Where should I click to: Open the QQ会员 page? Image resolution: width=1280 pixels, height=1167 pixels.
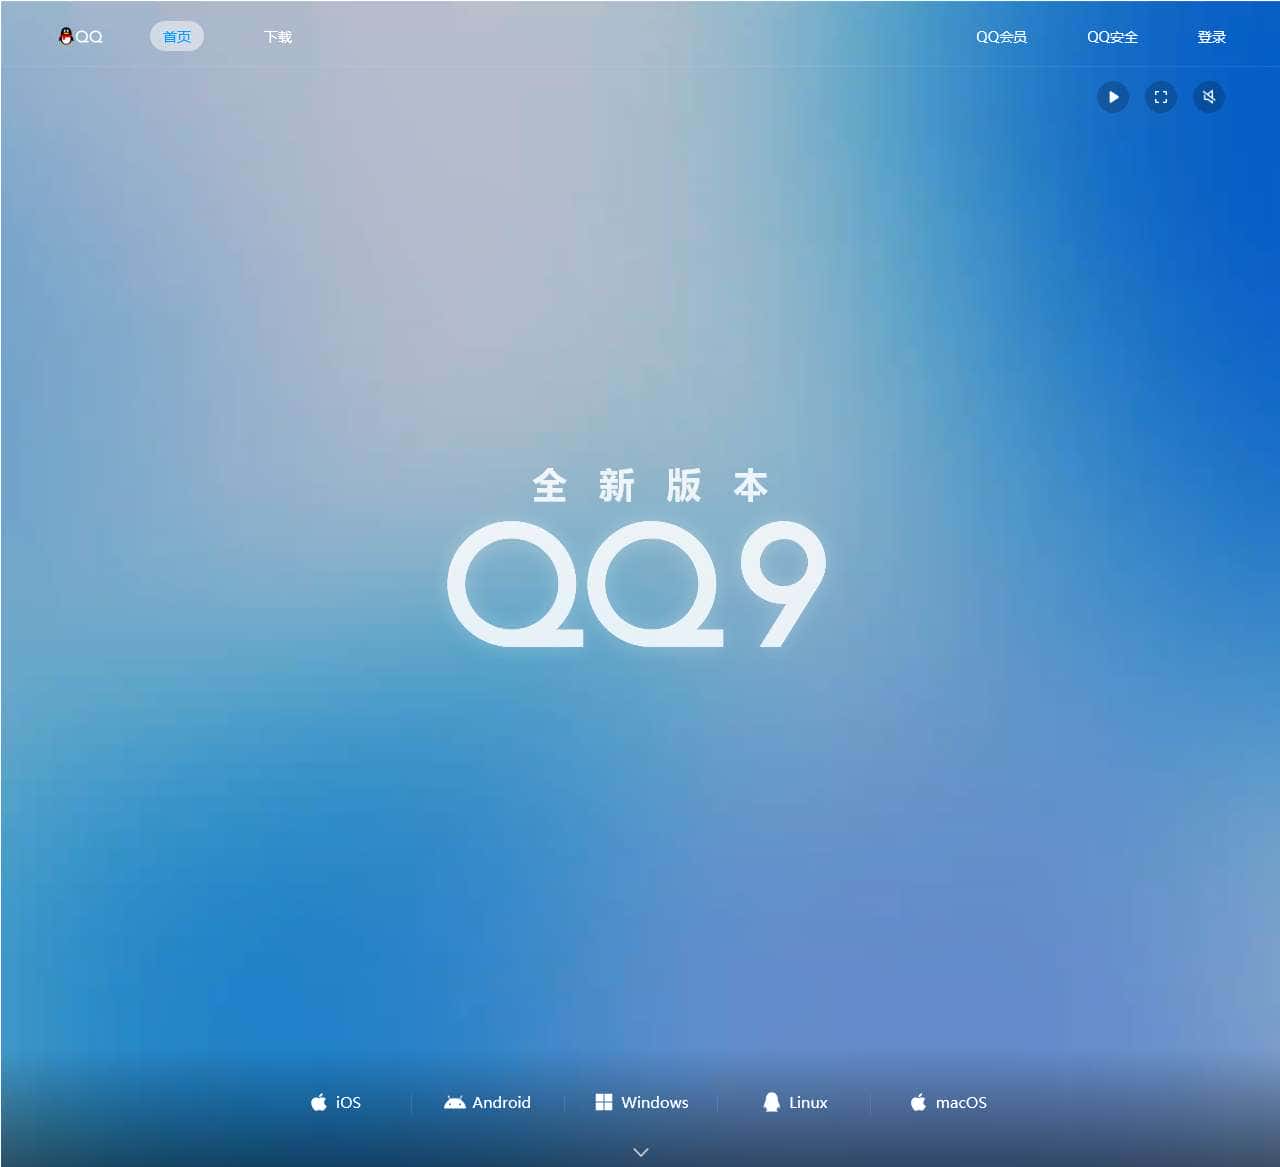tap(1002, 37)
